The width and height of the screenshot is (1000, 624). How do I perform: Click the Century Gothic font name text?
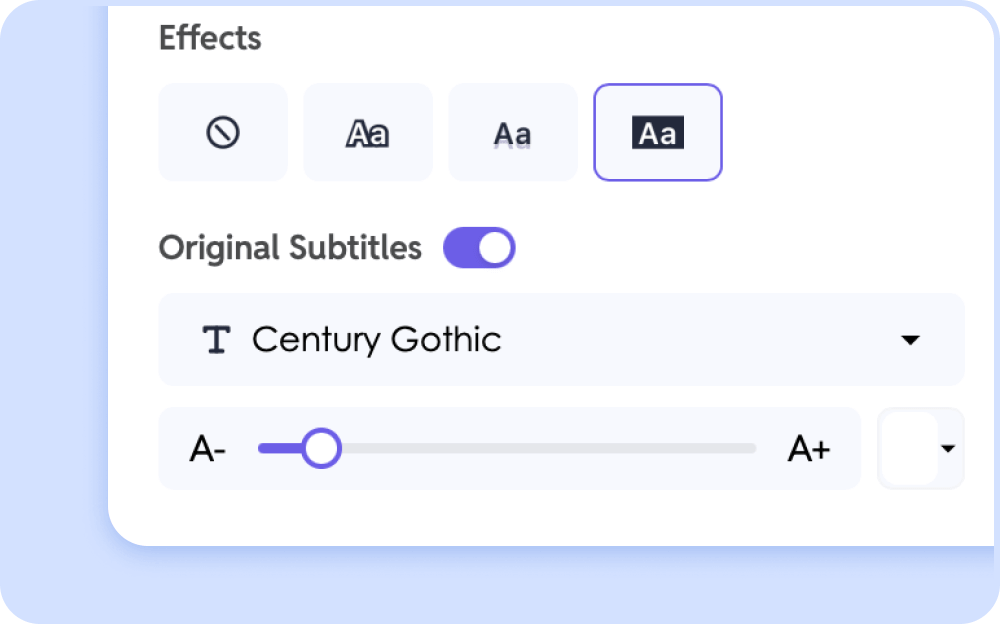376,340
